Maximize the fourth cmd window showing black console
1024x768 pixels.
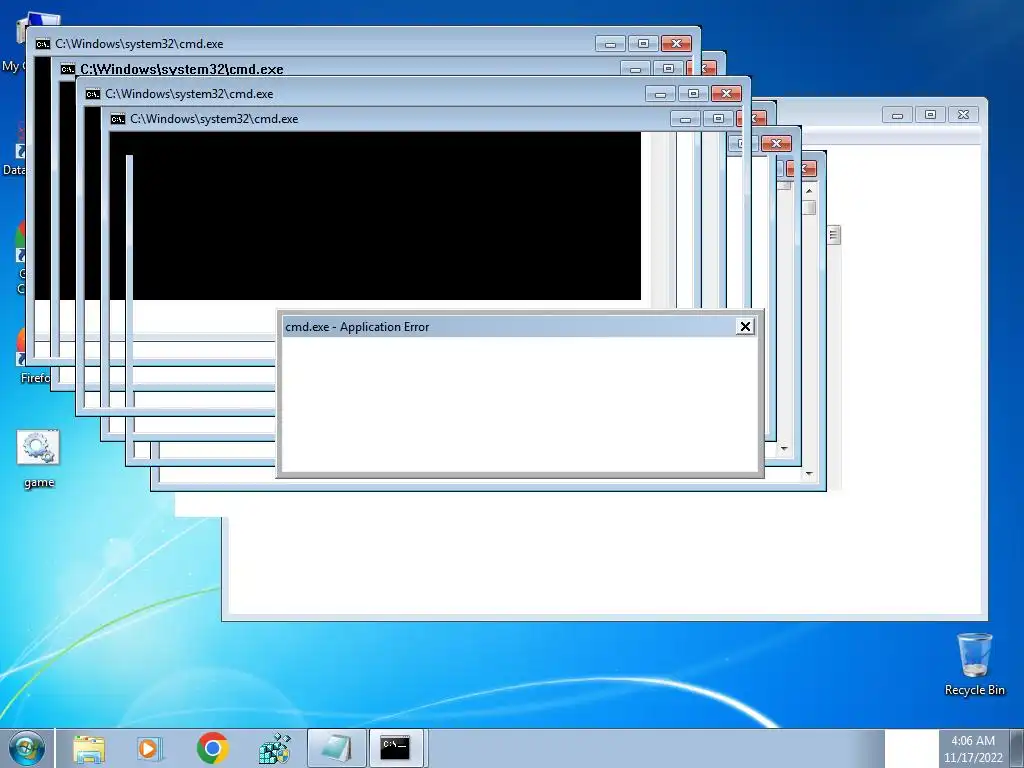click(718, 119)
